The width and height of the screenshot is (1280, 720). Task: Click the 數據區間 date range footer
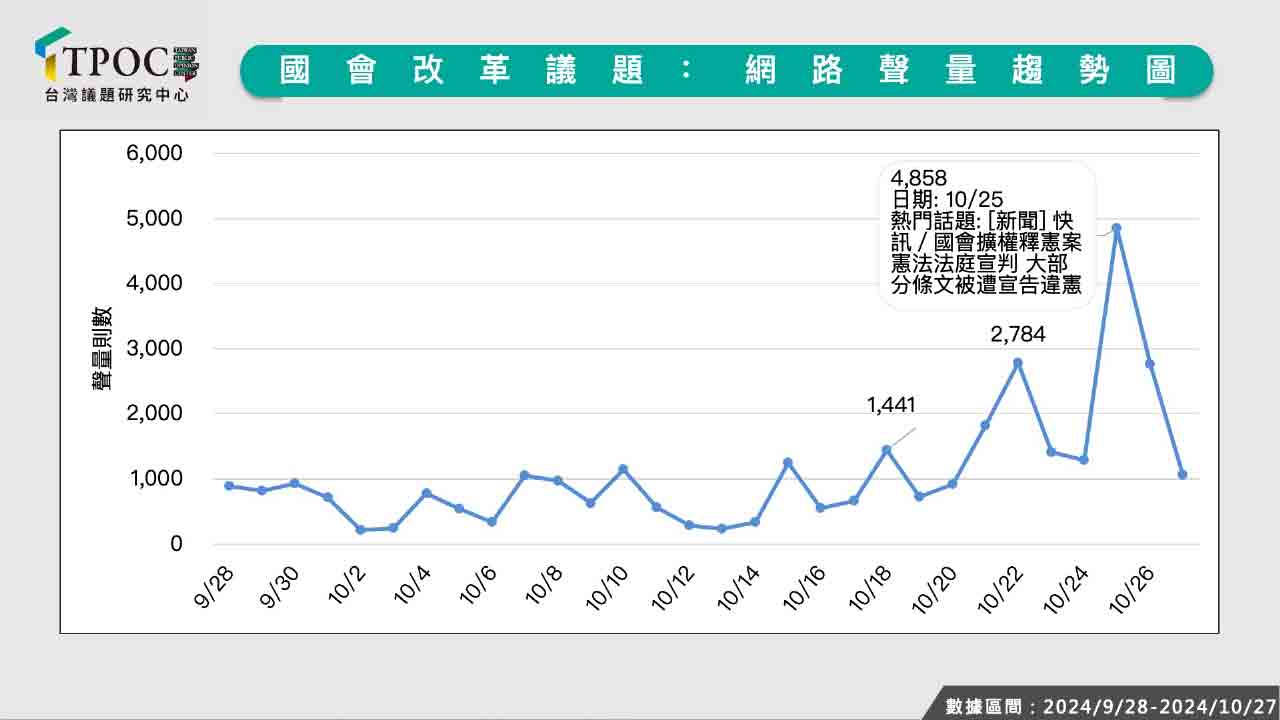1110,706
